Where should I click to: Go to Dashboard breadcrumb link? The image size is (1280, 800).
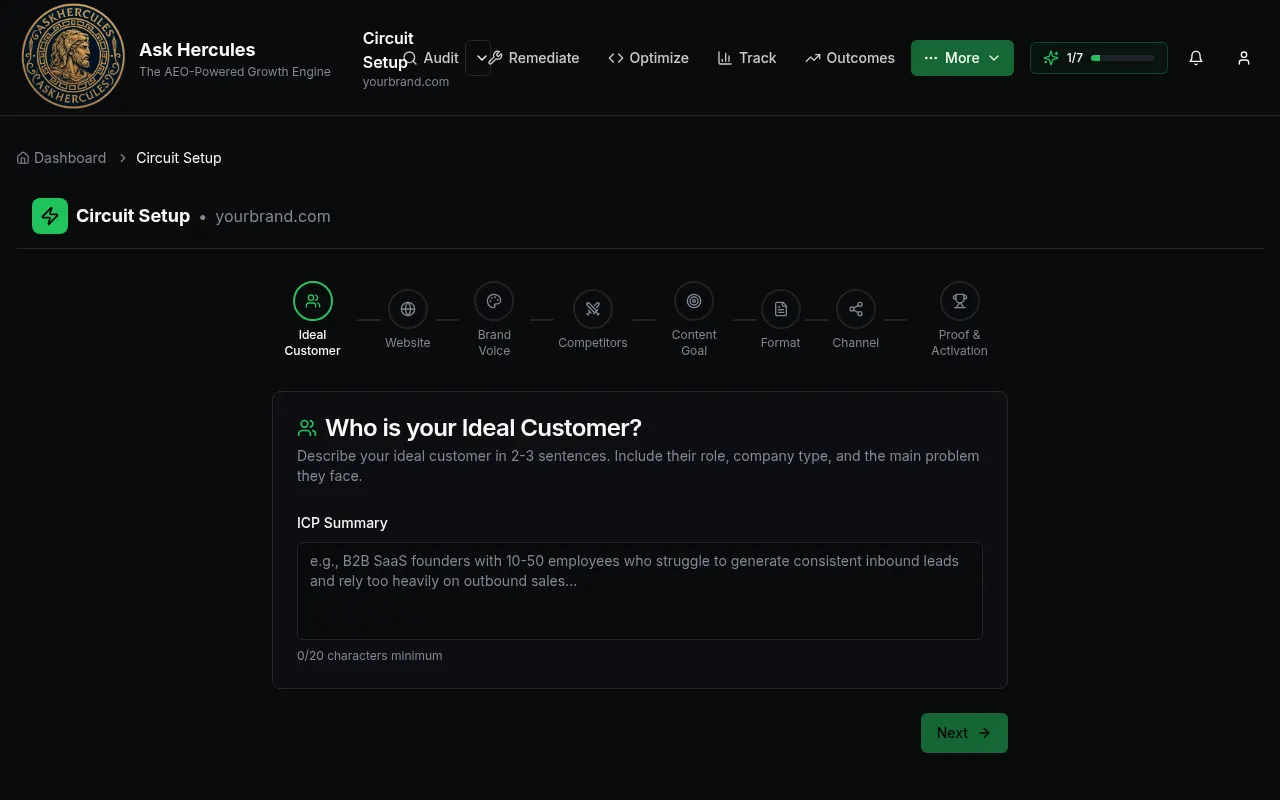[62, 158]
